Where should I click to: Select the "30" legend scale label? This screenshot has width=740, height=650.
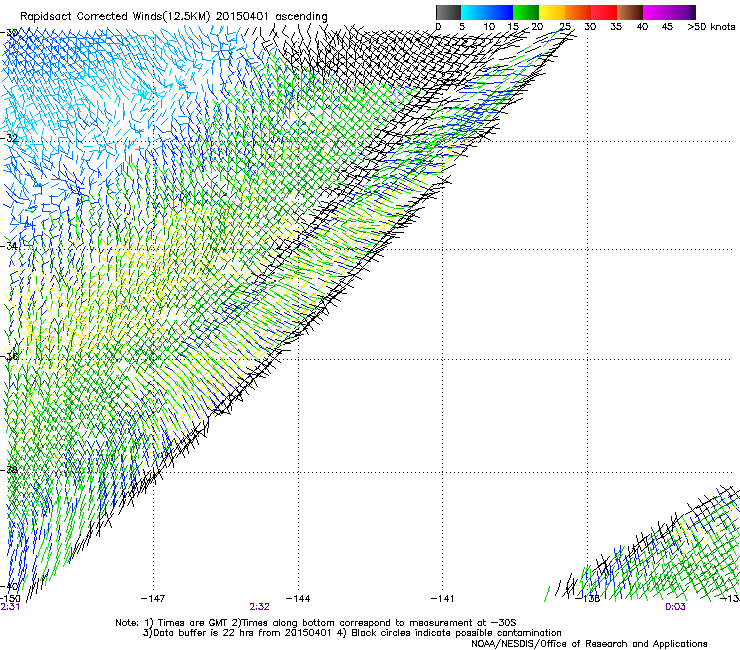[590, 27]
